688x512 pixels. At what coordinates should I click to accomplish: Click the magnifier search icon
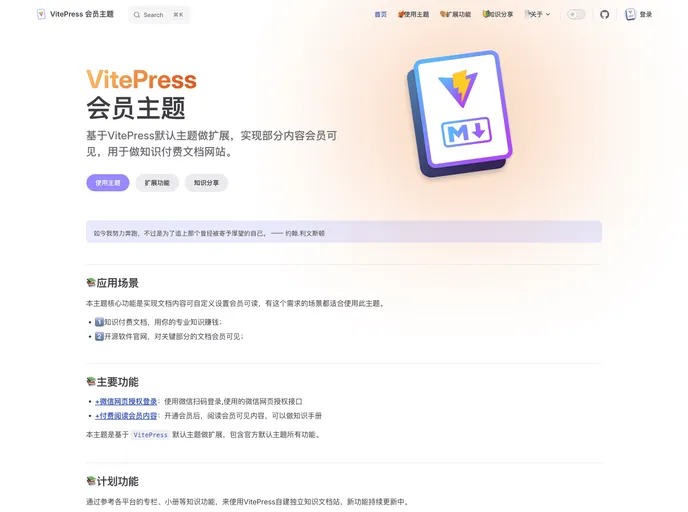coord(137,15)
